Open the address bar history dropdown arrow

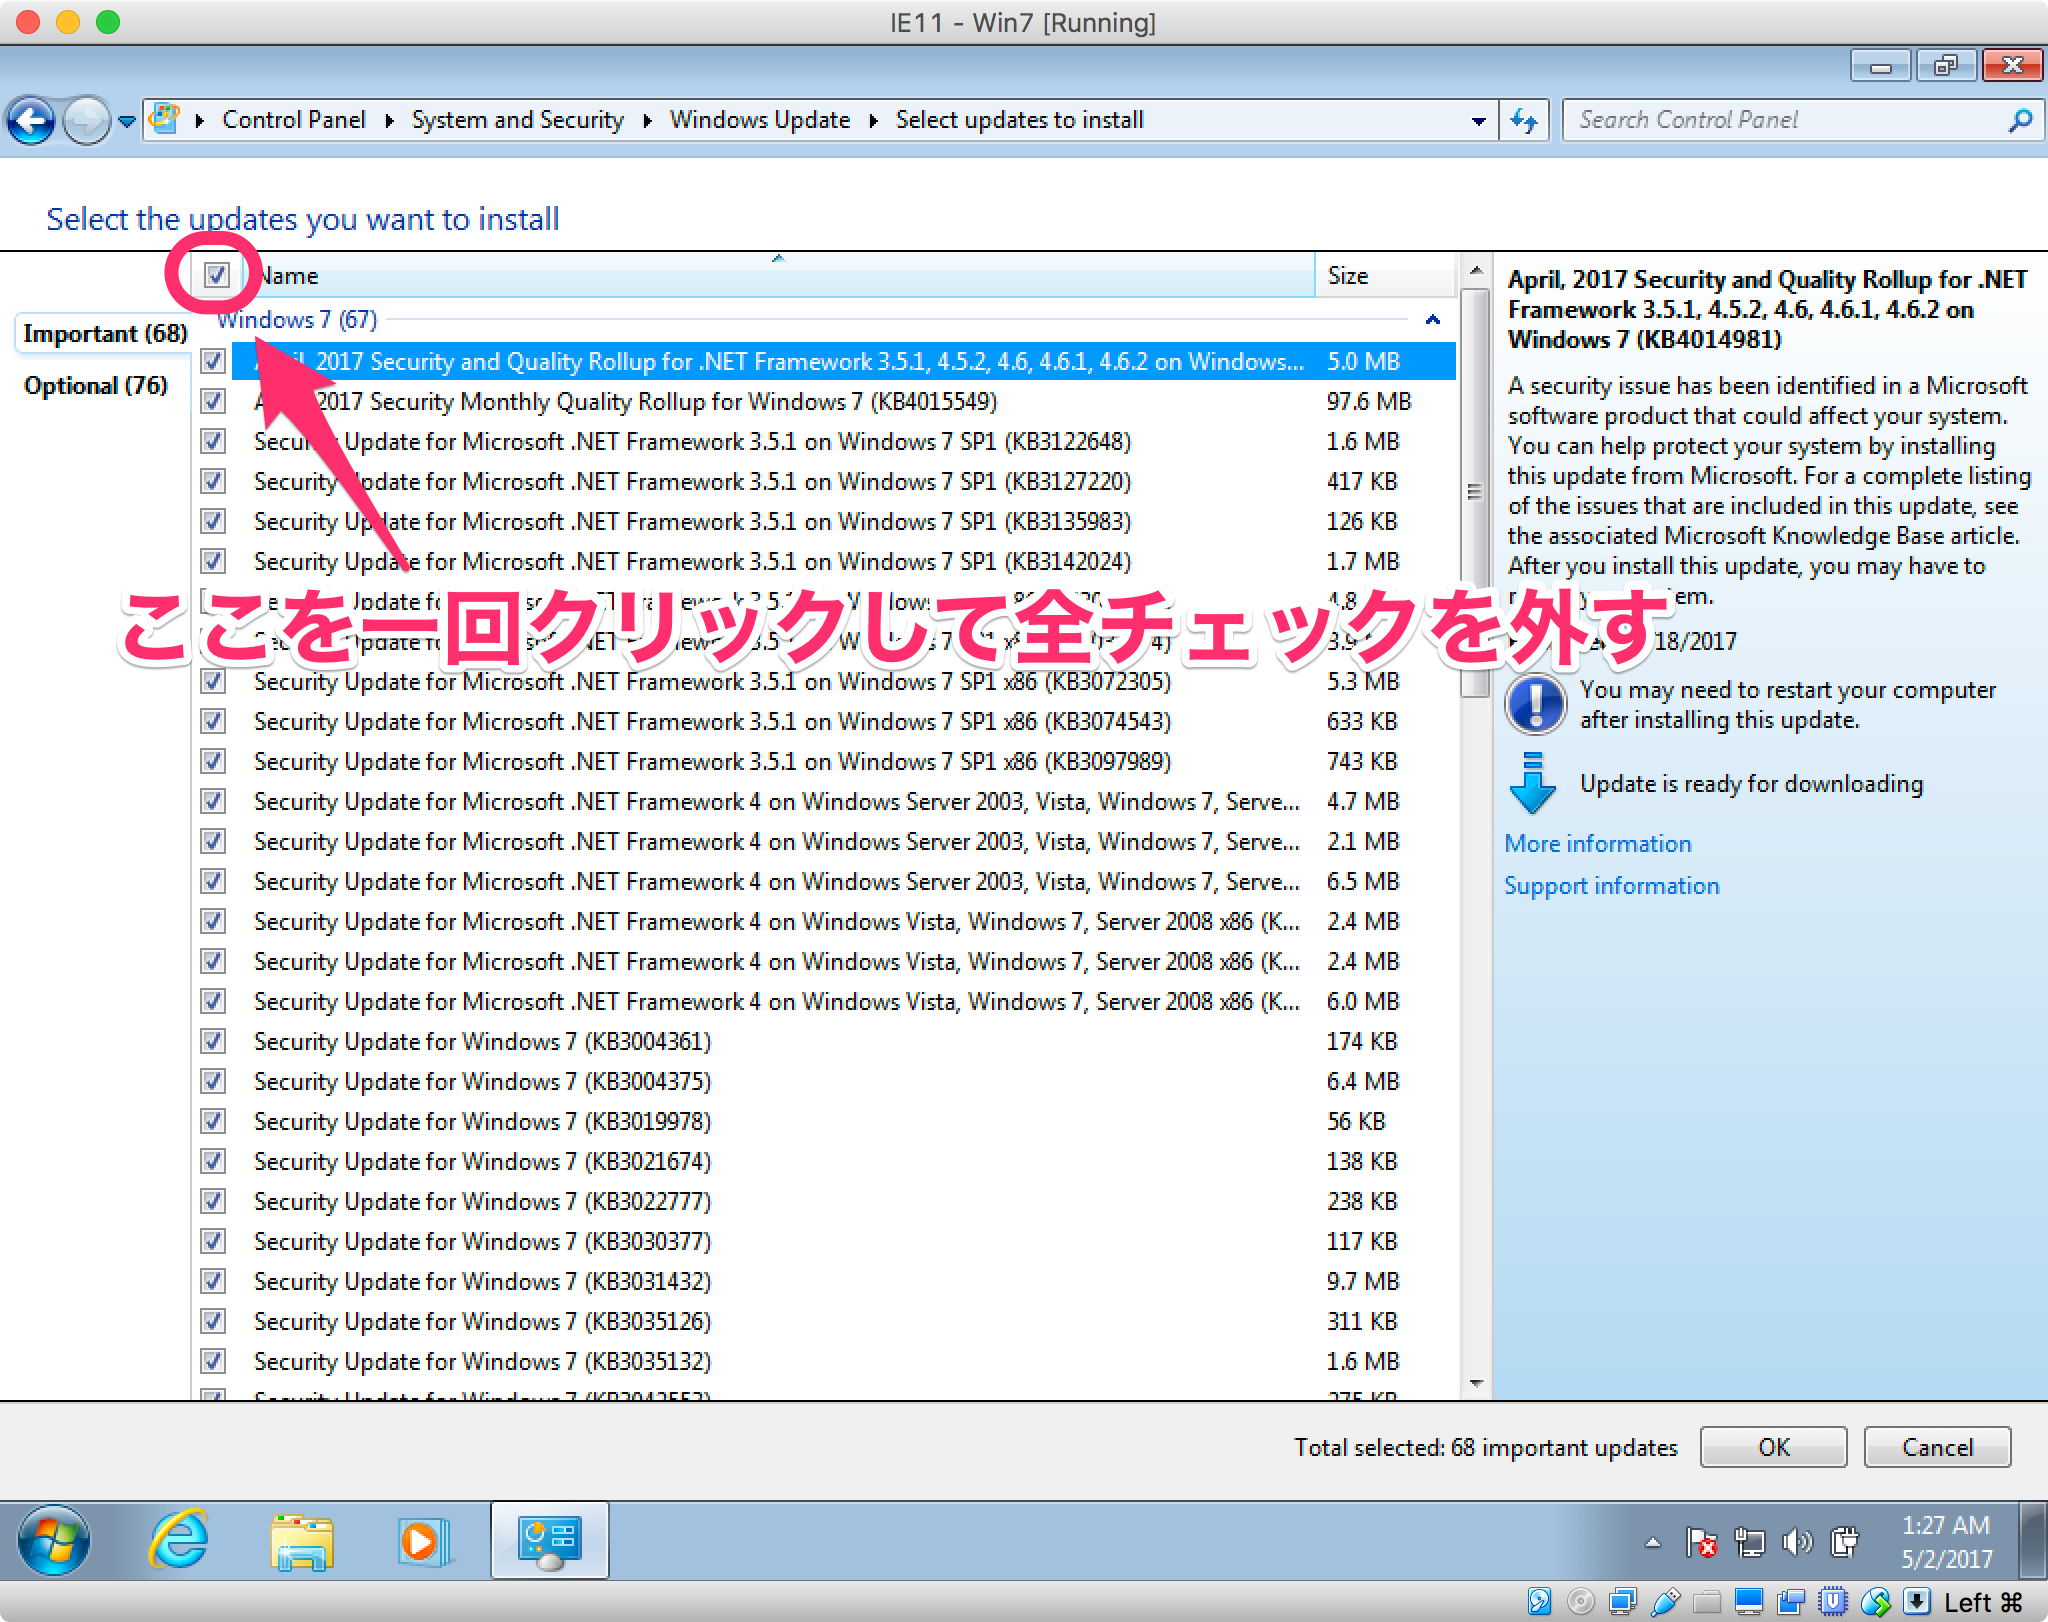1478,121
